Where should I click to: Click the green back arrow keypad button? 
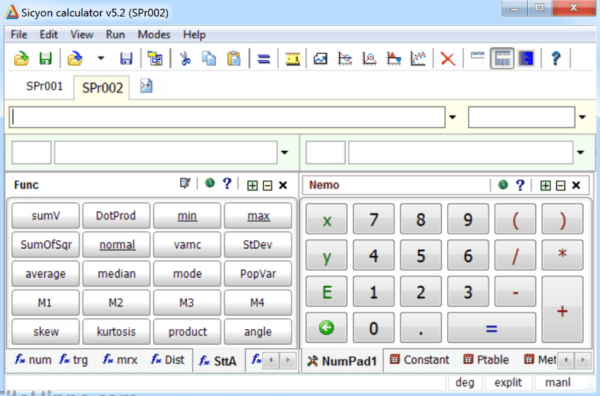(x=326, y=328)
